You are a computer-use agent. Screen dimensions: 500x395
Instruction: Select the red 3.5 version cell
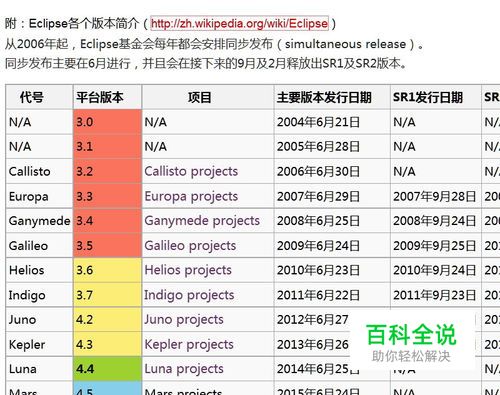click(107, 246)
